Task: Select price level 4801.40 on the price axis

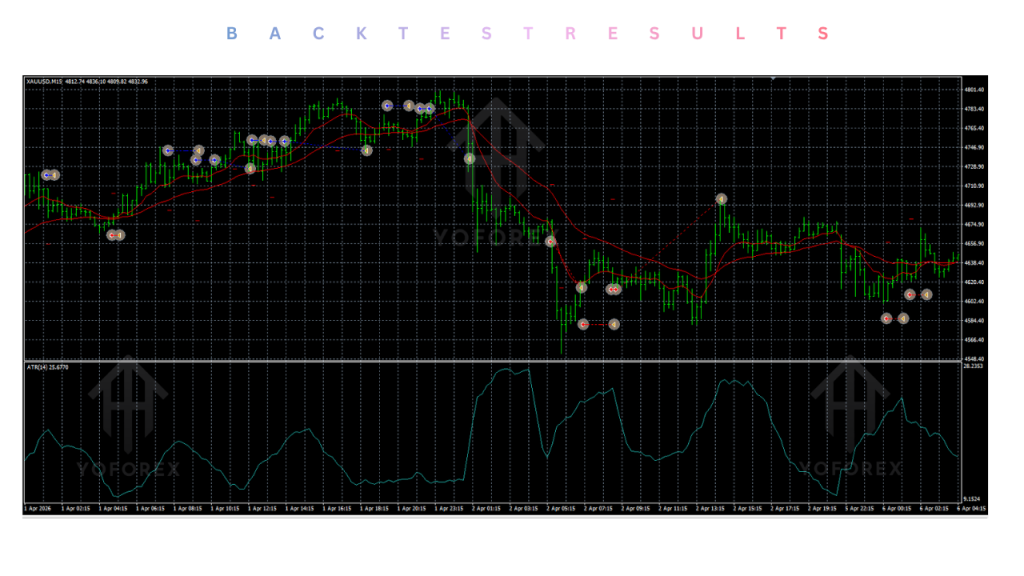Action: click(x=974, y=89)
